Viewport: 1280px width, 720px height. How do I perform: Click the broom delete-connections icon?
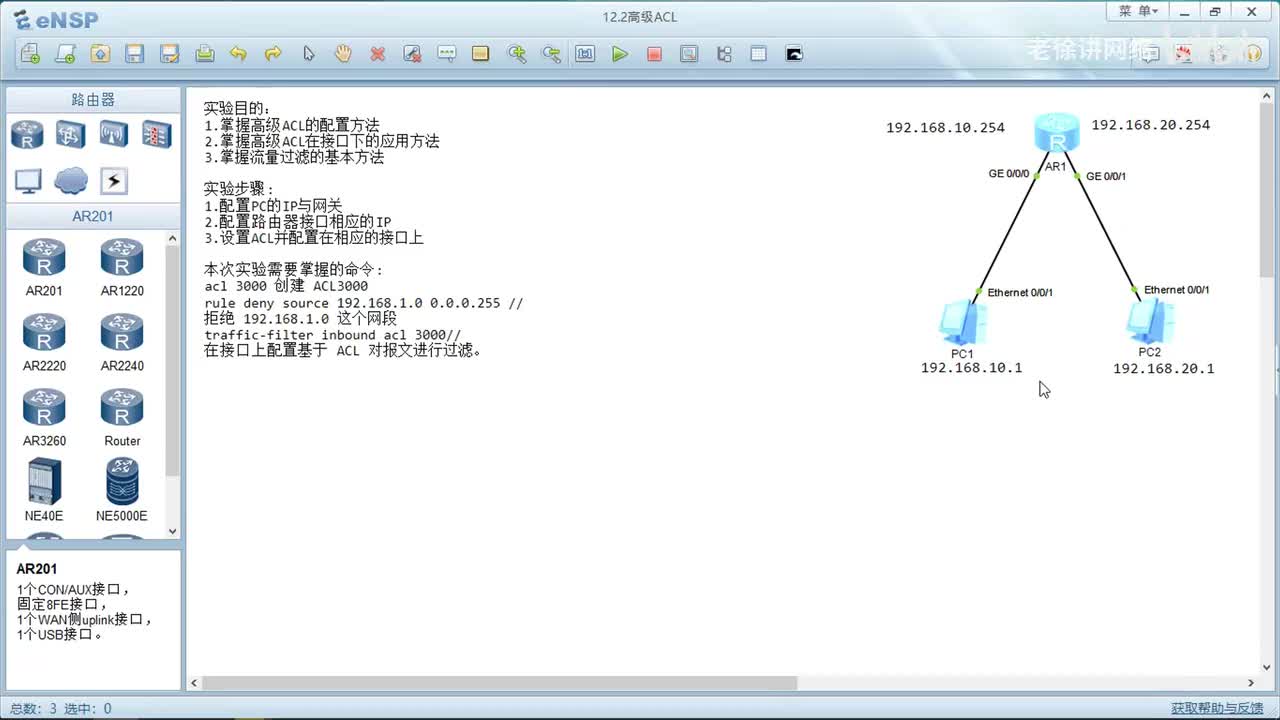click(412, 54)
